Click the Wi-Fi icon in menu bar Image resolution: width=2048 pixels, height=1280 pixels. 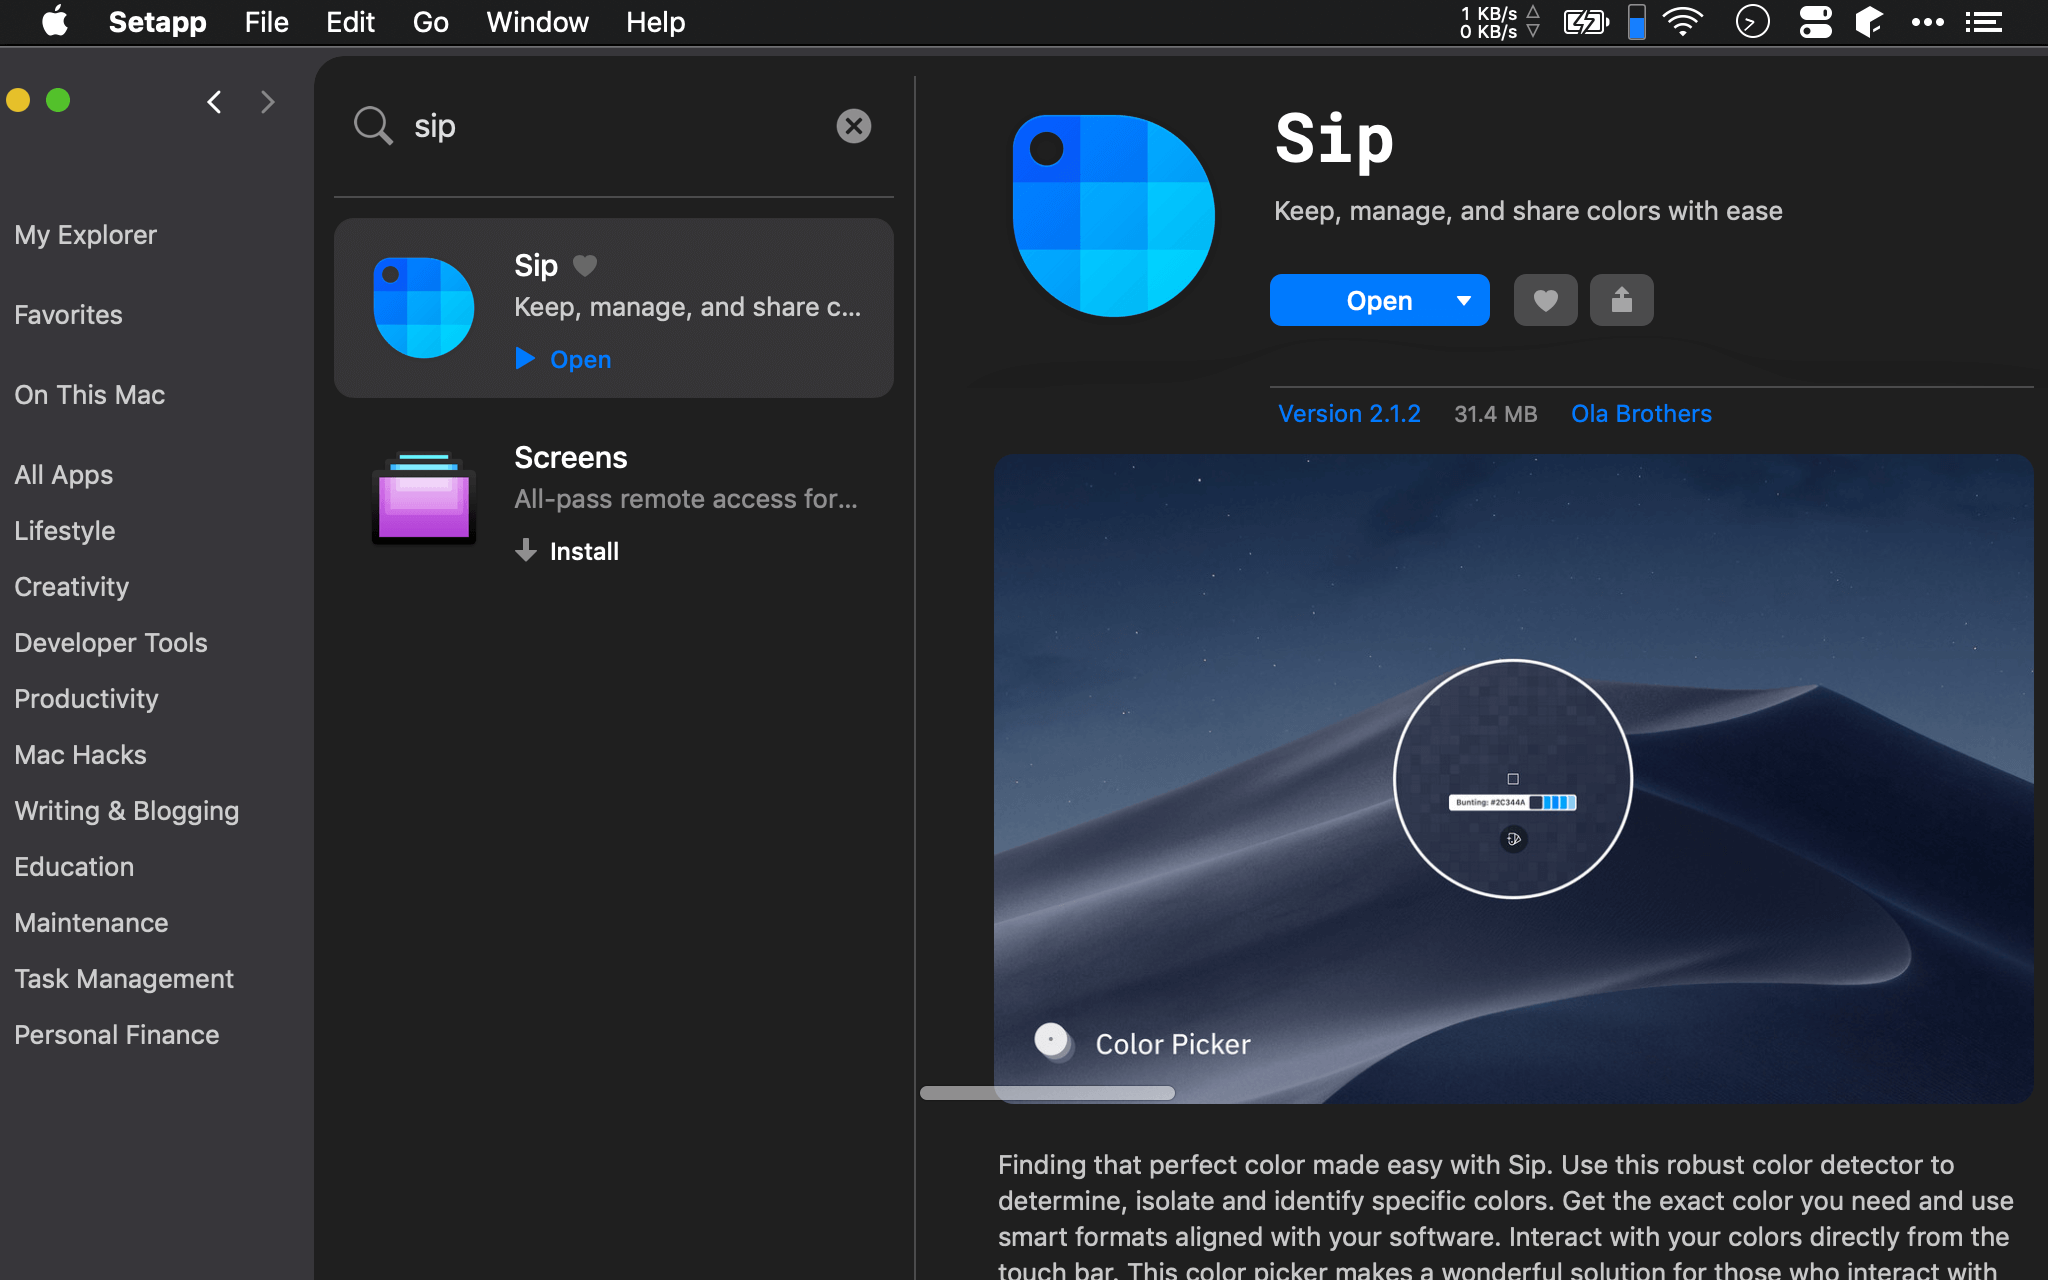[x=1683, y=22]
